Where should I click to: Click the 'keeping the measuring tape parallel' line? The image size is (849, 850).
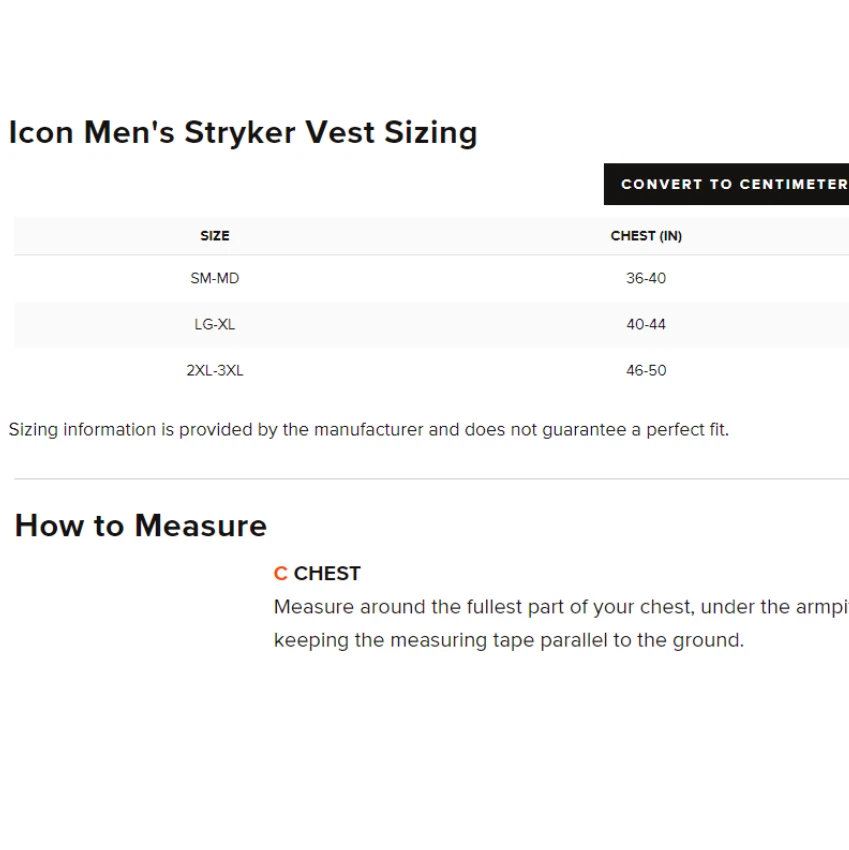click(509, 640)
